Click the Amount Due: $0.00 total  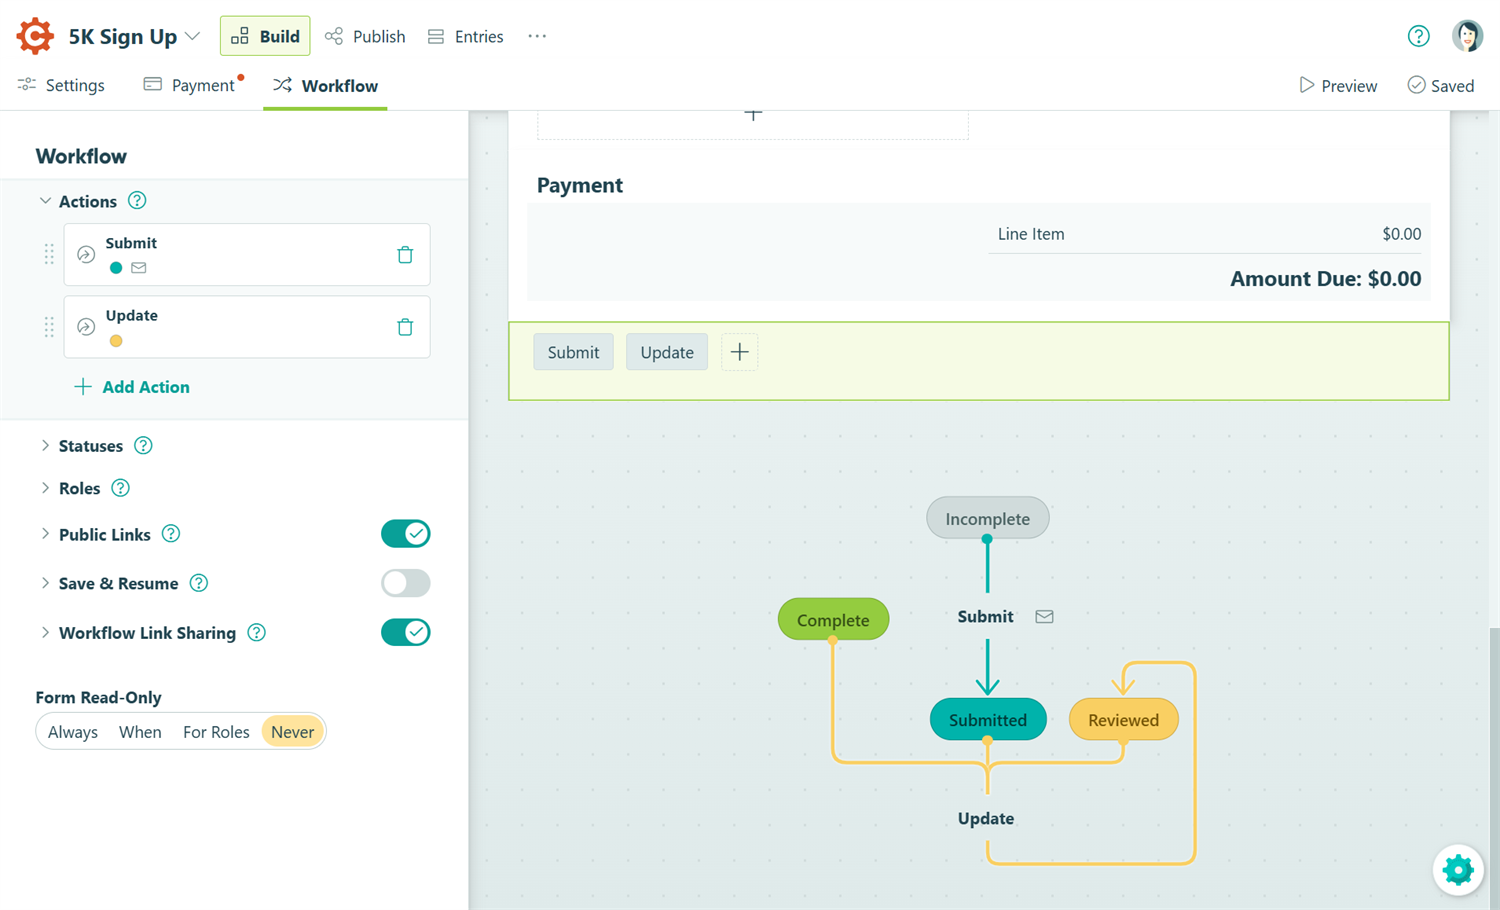(x=1325, y=279)
